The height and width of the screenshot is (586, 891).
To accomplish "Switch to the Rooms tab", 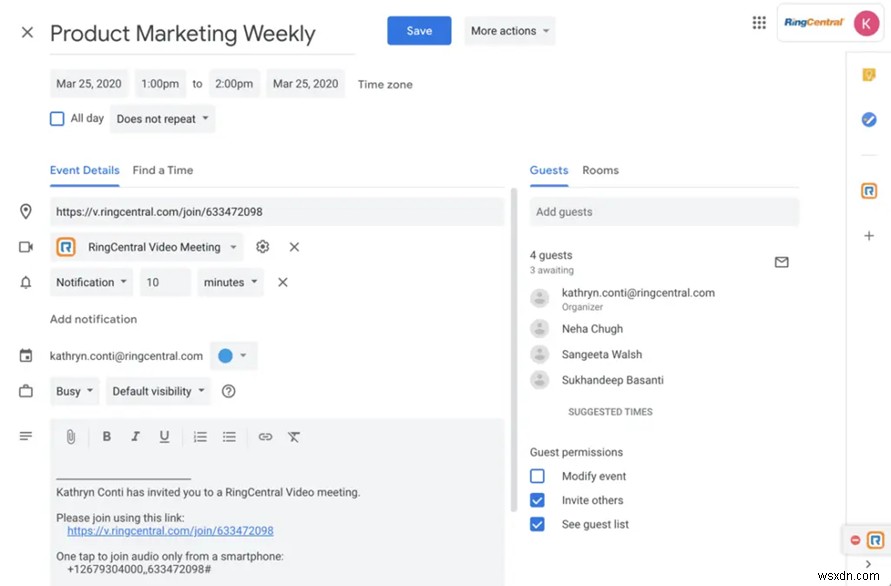I will [x=600, y=170].
